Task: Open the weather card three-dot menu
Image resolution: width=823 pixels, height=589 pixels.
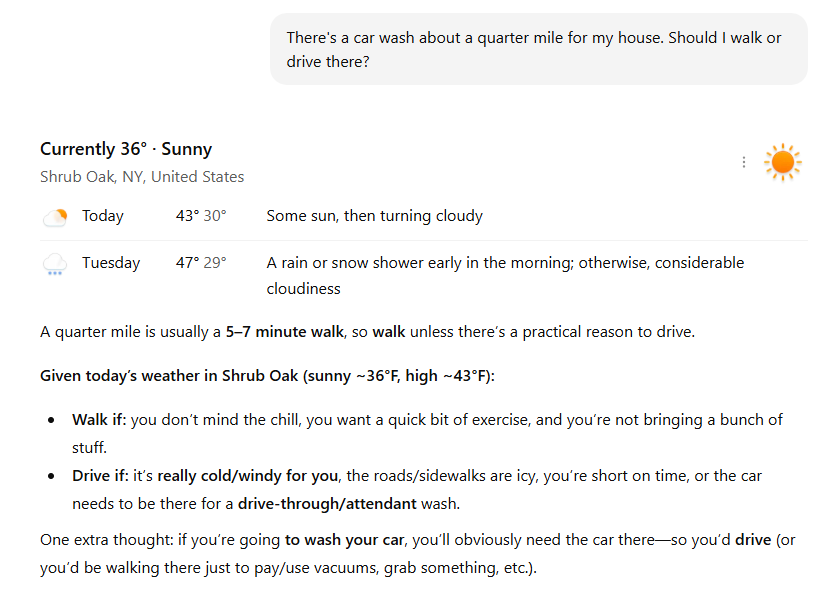Action: 743,162
